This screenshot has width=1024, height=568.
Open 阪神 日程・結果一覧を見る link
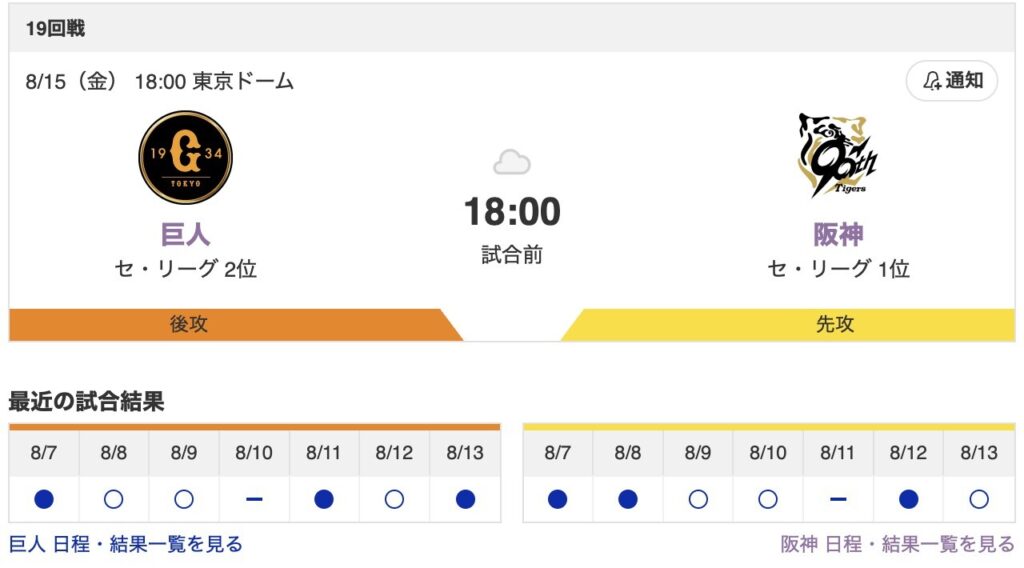[897, 544]
